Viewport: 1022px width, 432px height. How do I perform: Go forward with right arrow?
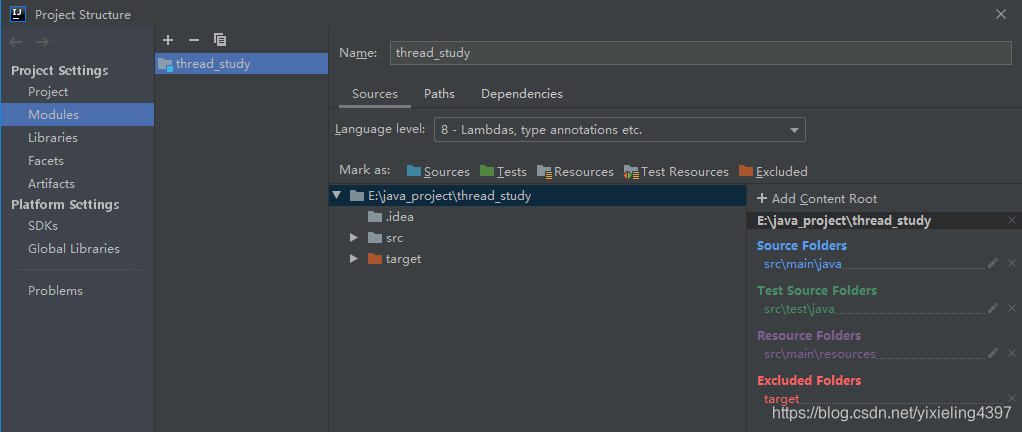click(42, 42)
